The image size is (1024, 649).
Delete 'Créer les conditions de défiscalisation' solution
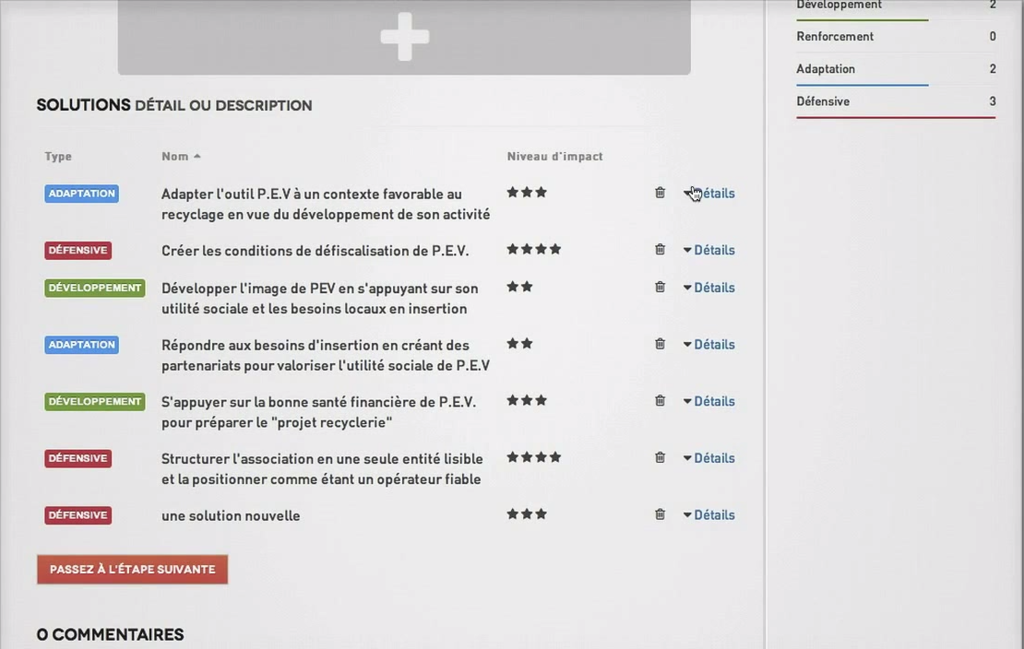660,249
